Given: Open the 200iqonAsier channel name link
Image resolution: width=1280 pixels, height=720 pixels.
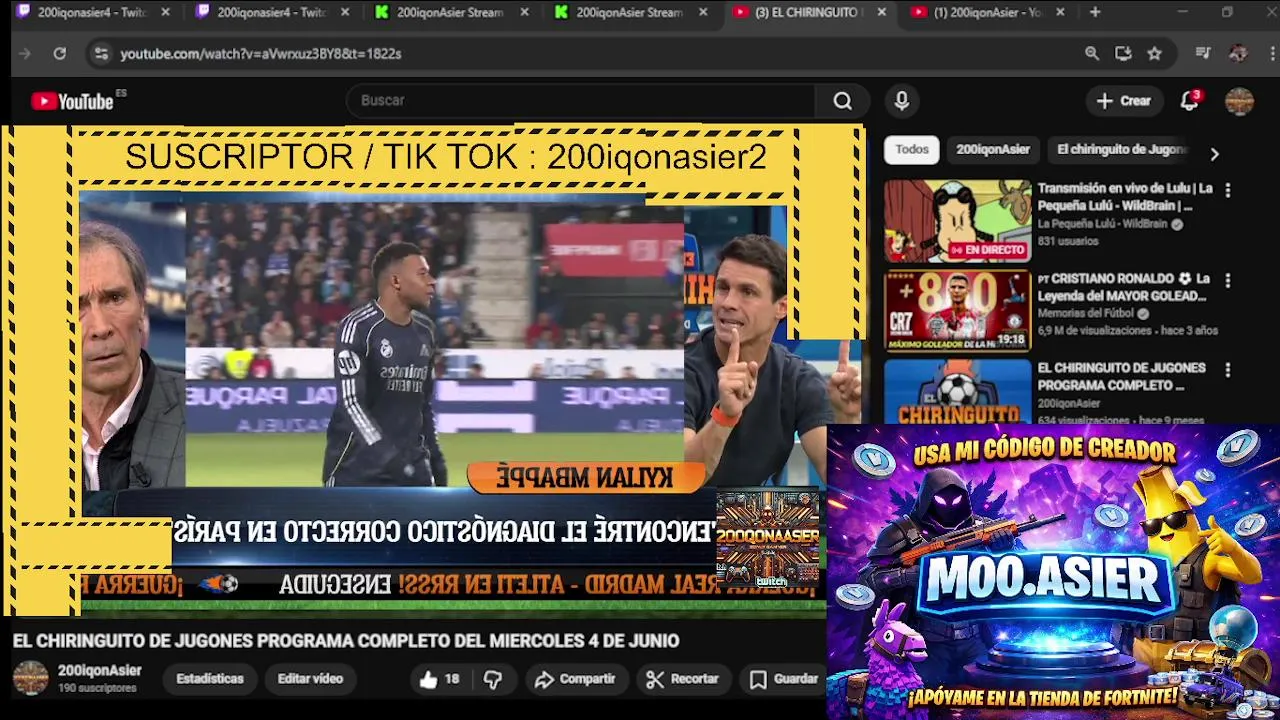Looking at the screenshot, I should [x=100, y=671].
